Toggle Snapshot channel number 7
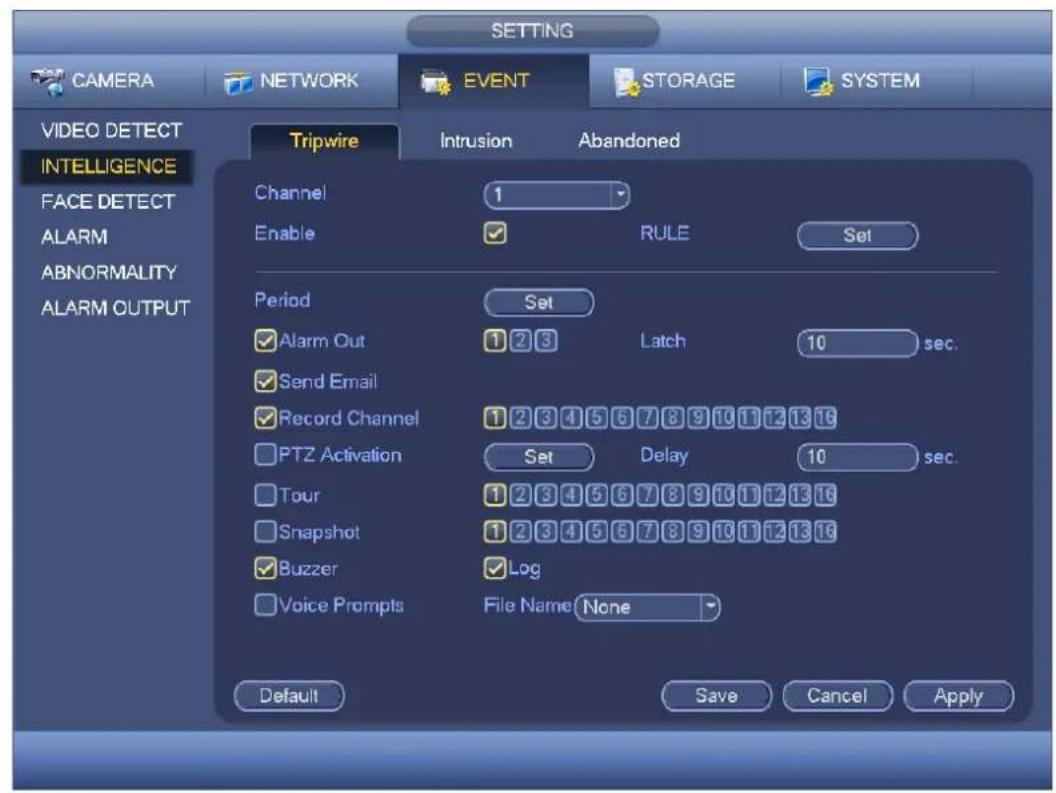 pos(647,532)
